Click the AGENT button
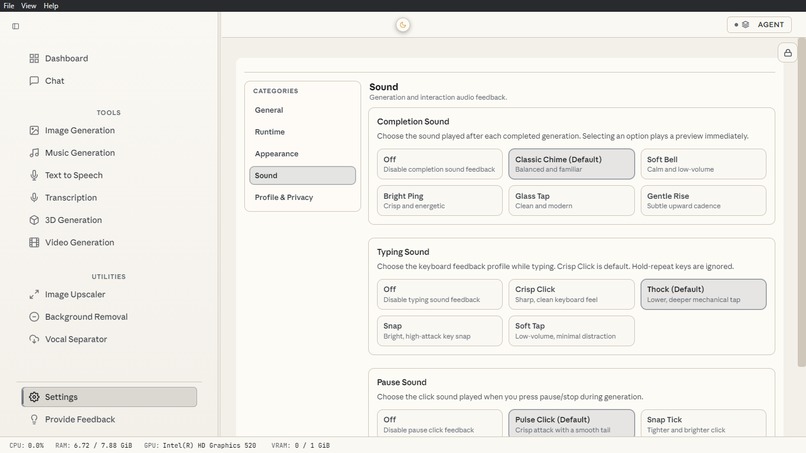This screenshot has width=806, height=453. [x=759, y=25]
